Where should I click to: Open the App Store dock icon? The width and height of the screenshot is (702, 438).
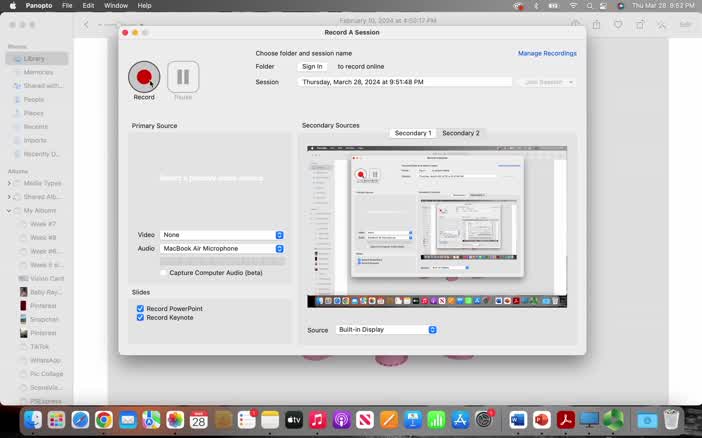pyautogui.click(x=461, y=420)
